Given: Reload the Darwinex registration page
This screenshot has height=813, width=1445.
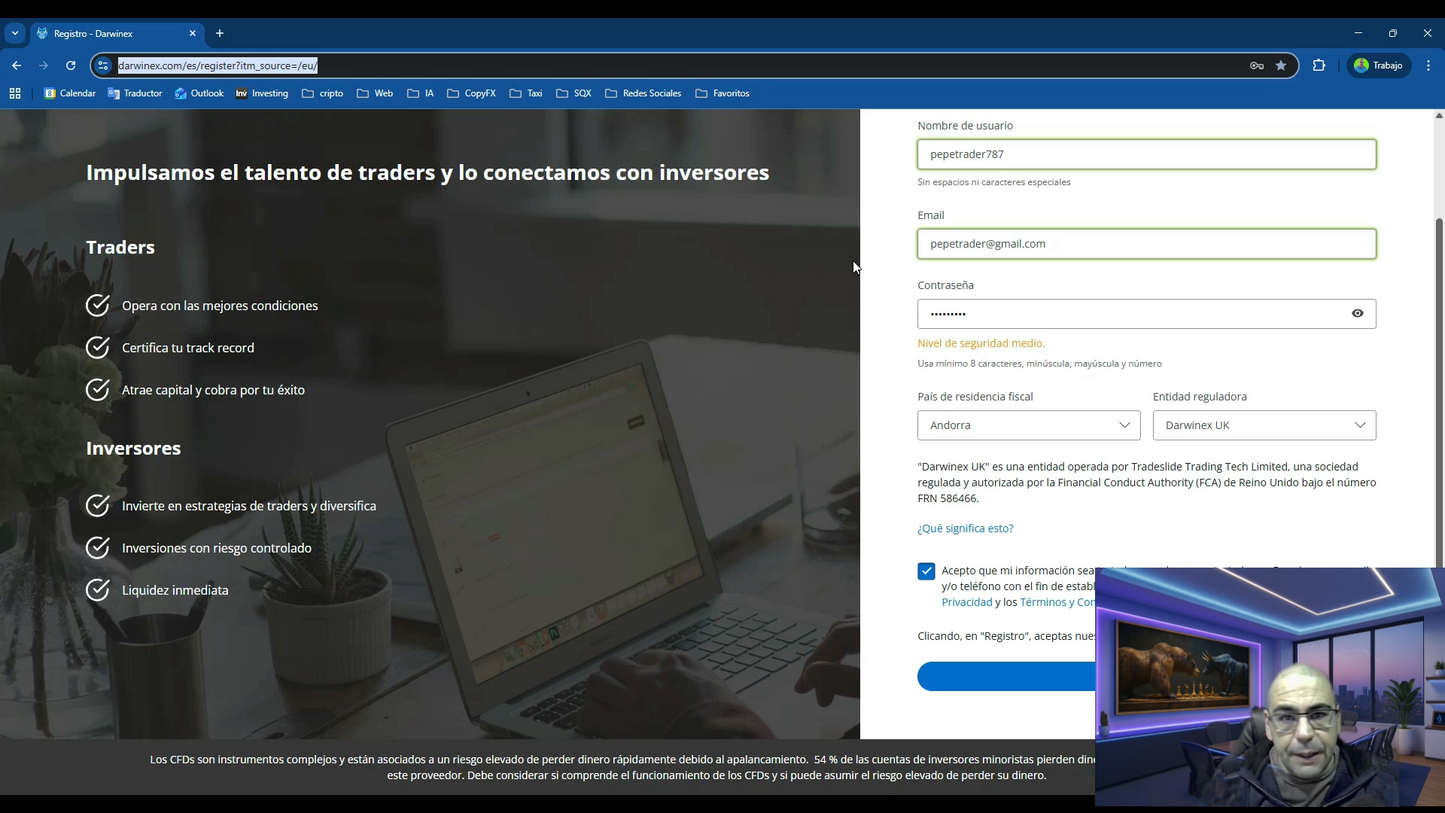Looking at the screenshot, I should click(71, 65).
